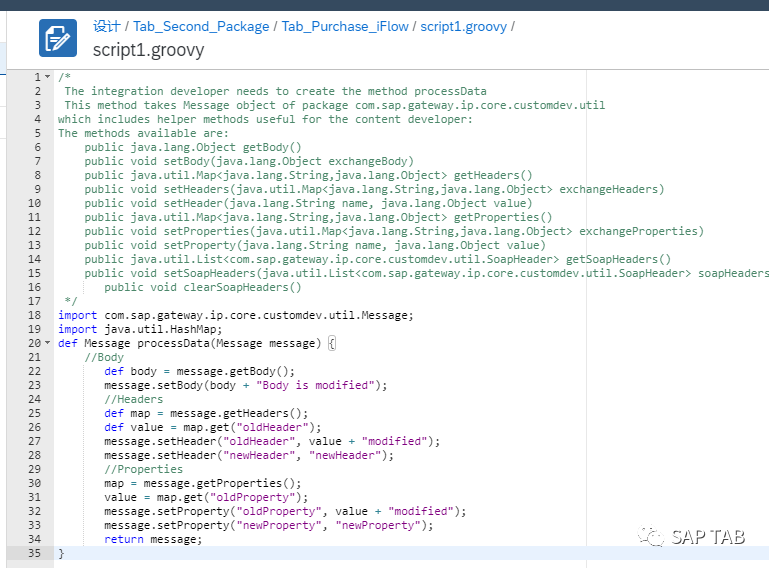Place cursor on 'import java.util.HashMap;' line
The width and height of the screenshot is (769, 568).
140,329
